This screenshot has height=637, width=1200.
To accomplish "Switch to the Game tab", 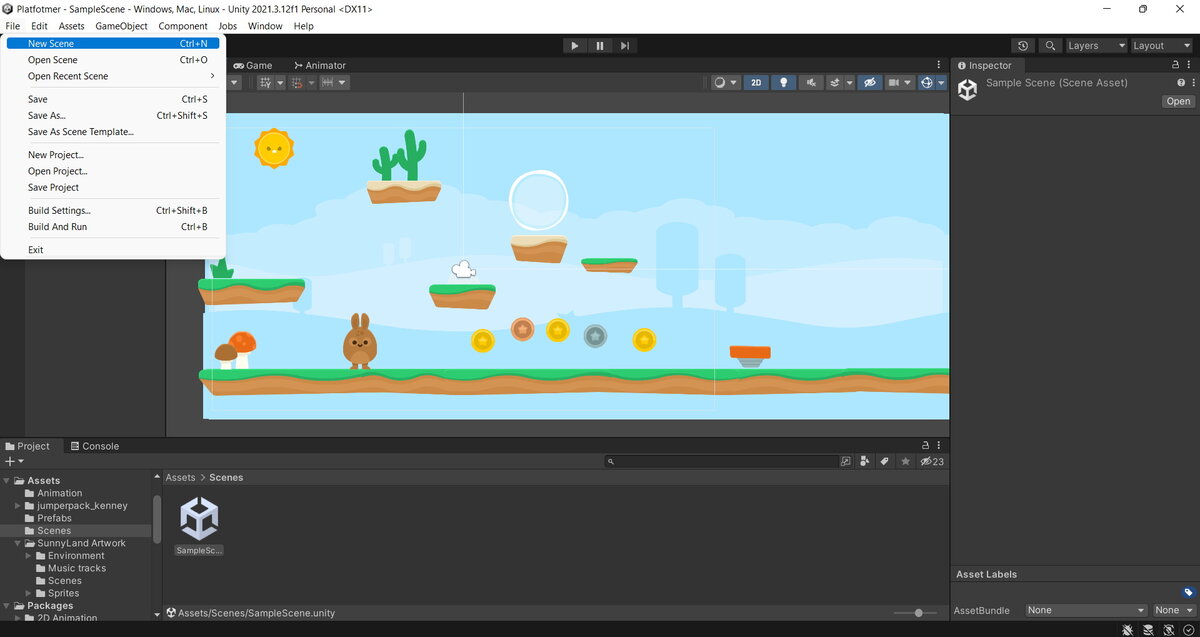I will [253, 65].
